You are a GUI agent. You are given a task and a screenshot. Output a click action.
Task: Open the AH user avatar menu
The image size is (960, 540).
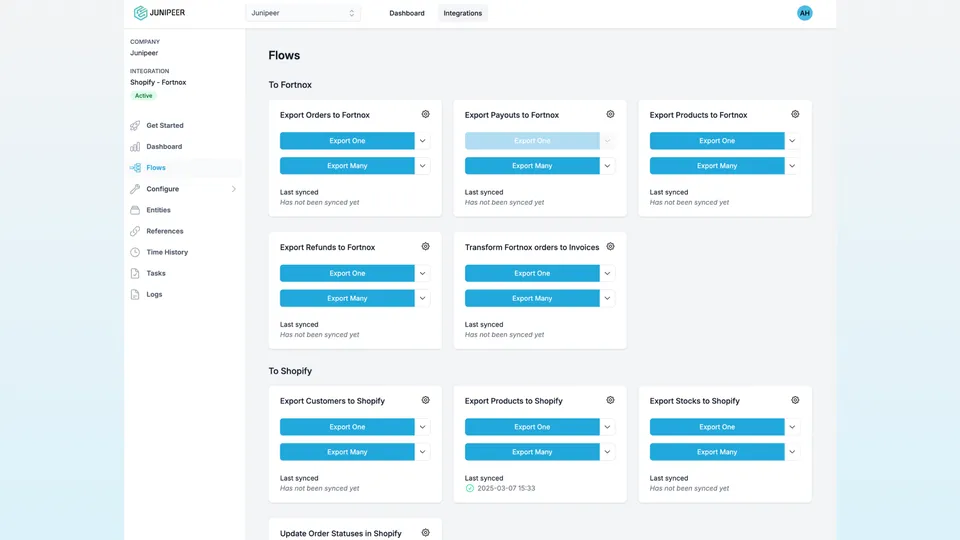[804, 13]
